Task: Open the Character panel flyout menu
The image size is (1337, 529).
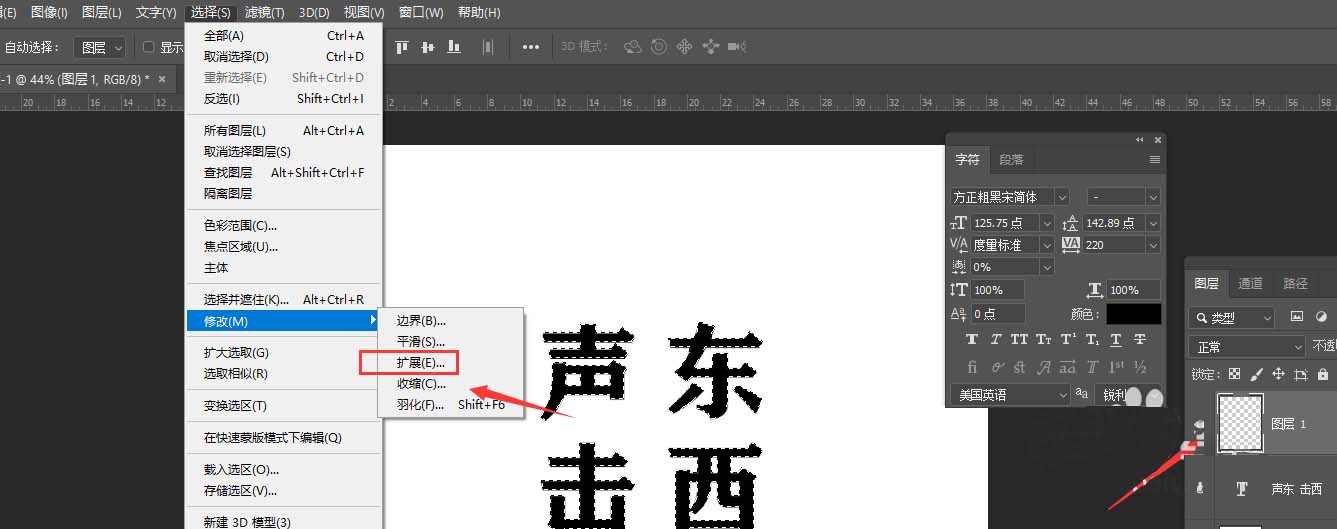Action: coord(1155,160)
